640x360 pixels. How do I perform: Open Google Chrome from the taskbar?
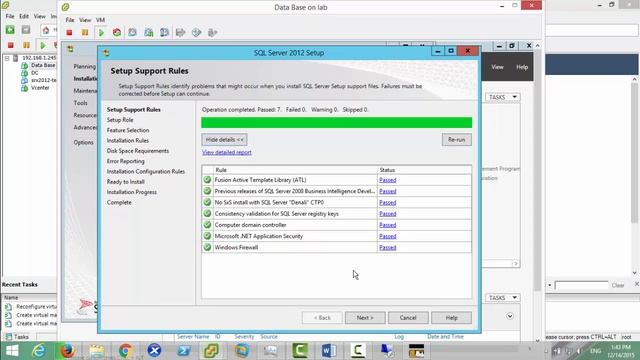click(x=125, y=351)
